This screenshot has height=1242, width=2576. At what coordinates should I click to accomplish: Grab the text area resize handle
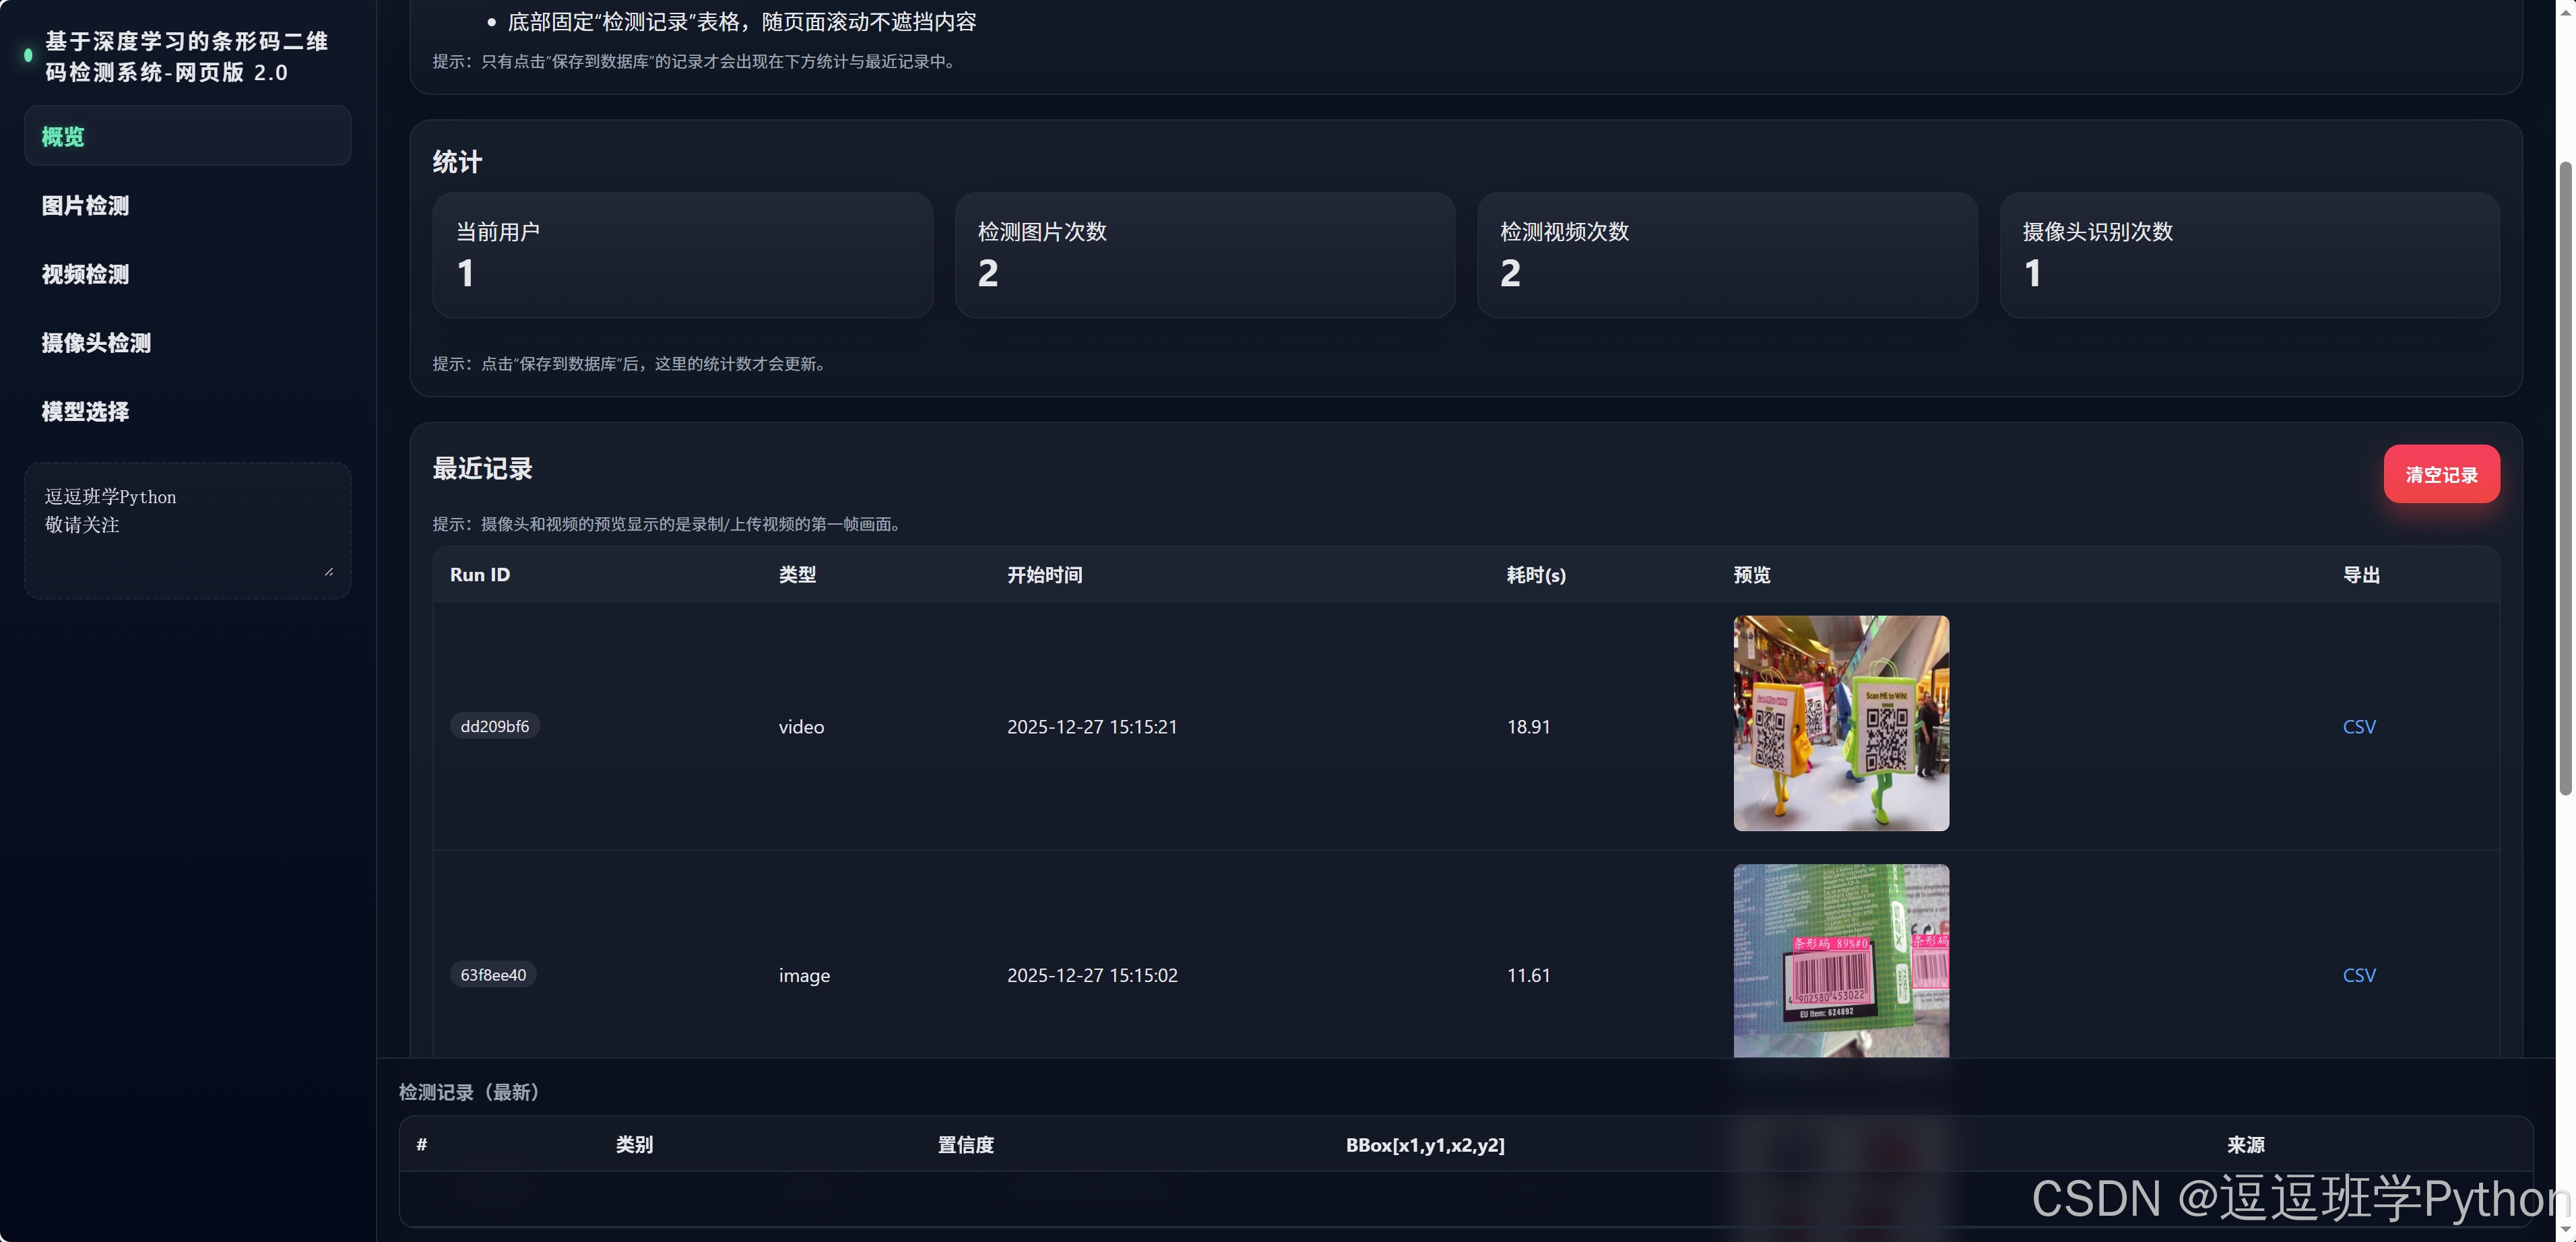tap(329, 572)
